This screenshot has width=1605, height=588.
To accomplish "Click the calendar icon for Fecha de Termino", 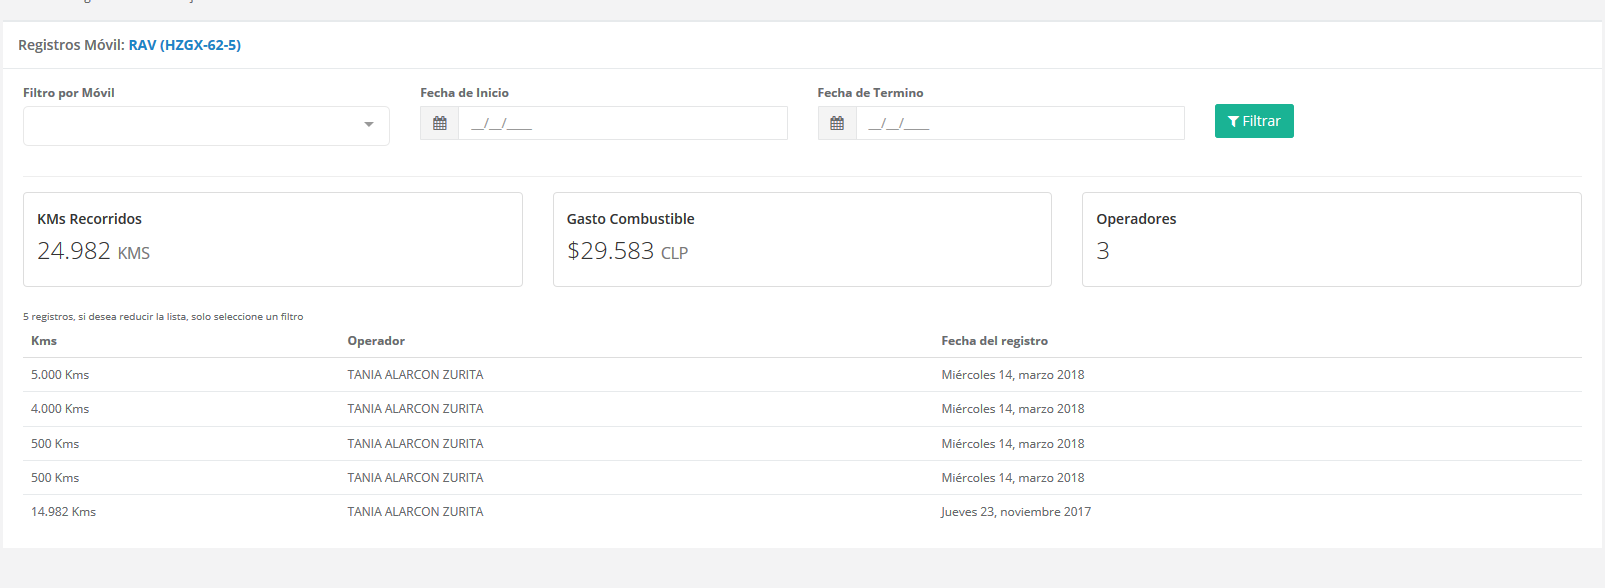I will [837, 123].
